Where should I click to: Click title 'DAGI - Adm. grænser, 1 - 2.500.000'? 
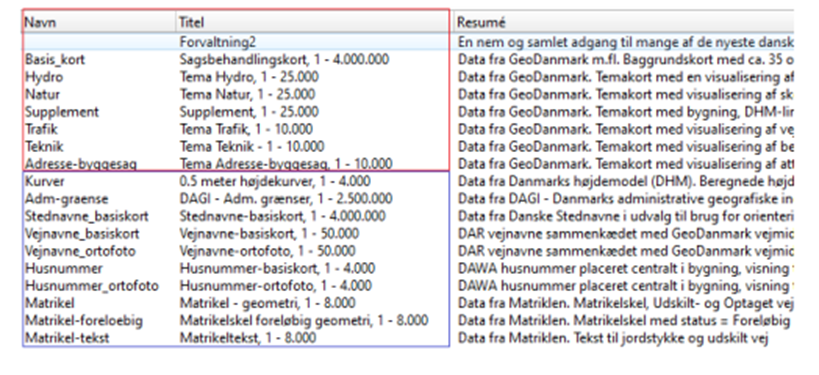[x=286, y=199]
